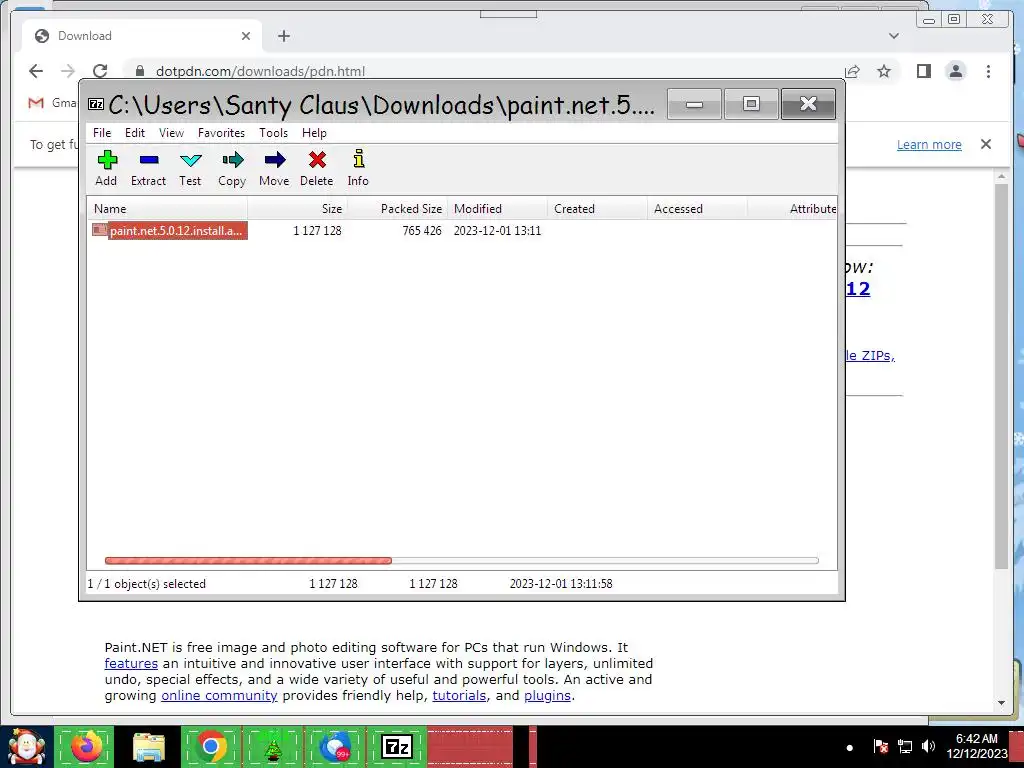1024x768 pixels.
Task: Open the Edit menu in 7-Zip
Action: click(135, 133)
